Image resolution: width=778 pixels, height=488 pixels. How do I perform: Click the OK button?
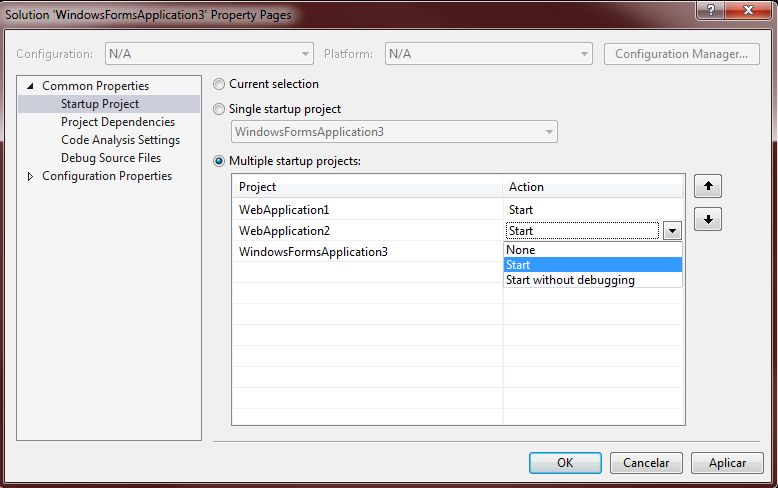565,463
